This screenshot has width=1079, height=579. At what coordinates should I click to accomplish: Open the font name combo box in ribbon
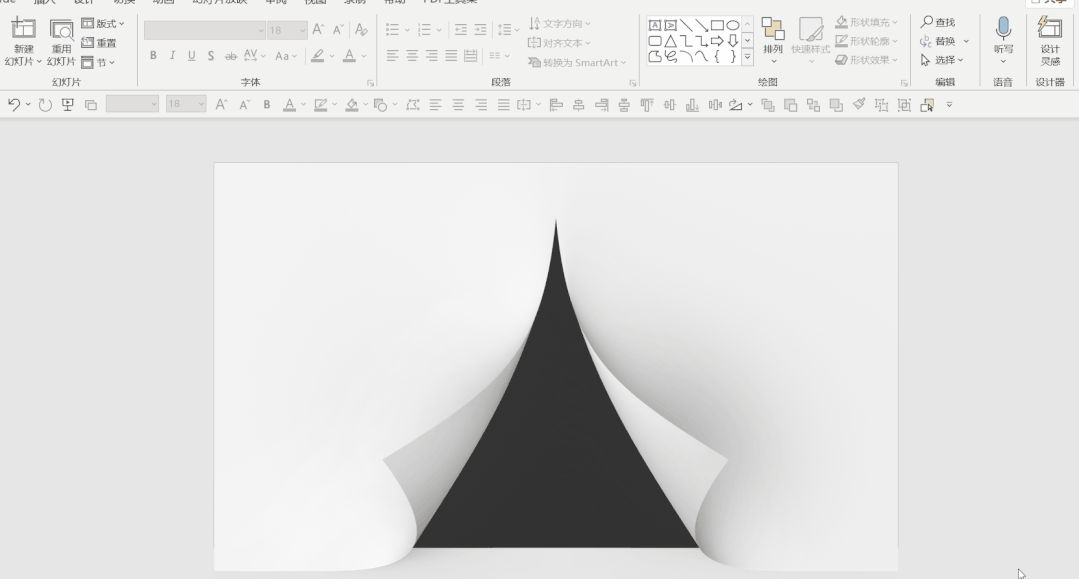204,30
